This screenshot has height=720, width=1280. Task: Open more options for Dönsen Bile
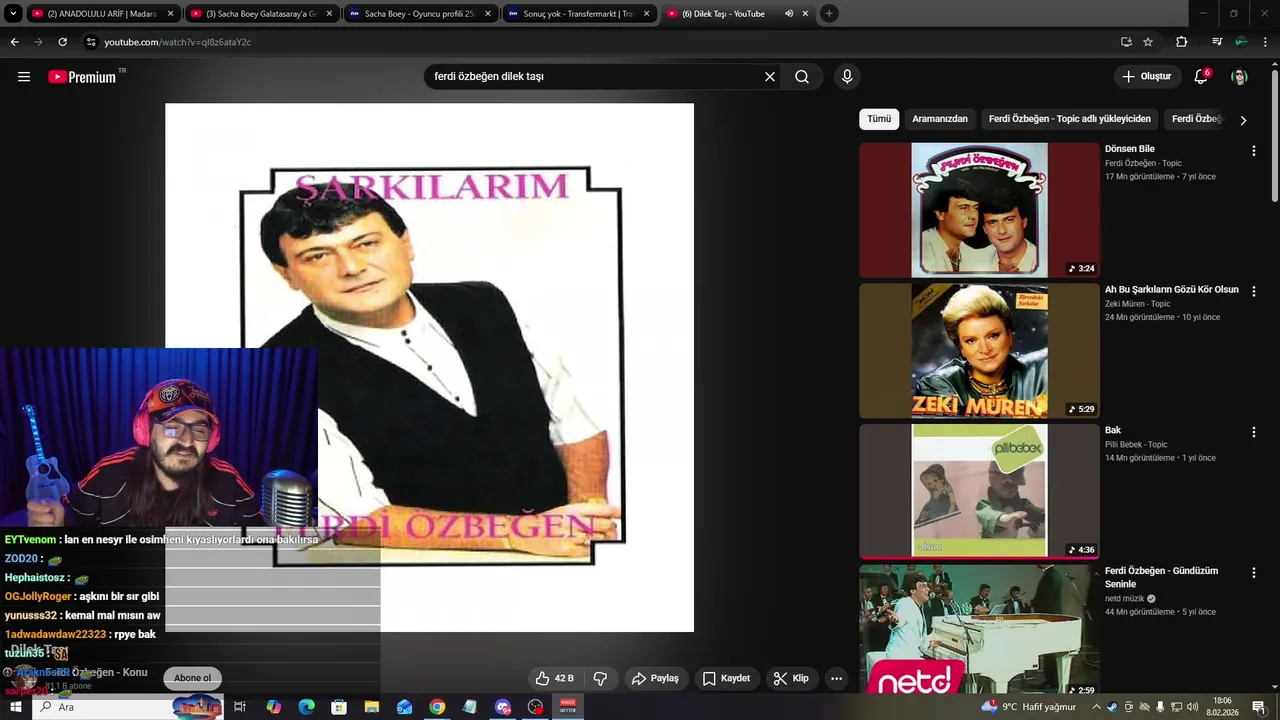click(1253, 151)
